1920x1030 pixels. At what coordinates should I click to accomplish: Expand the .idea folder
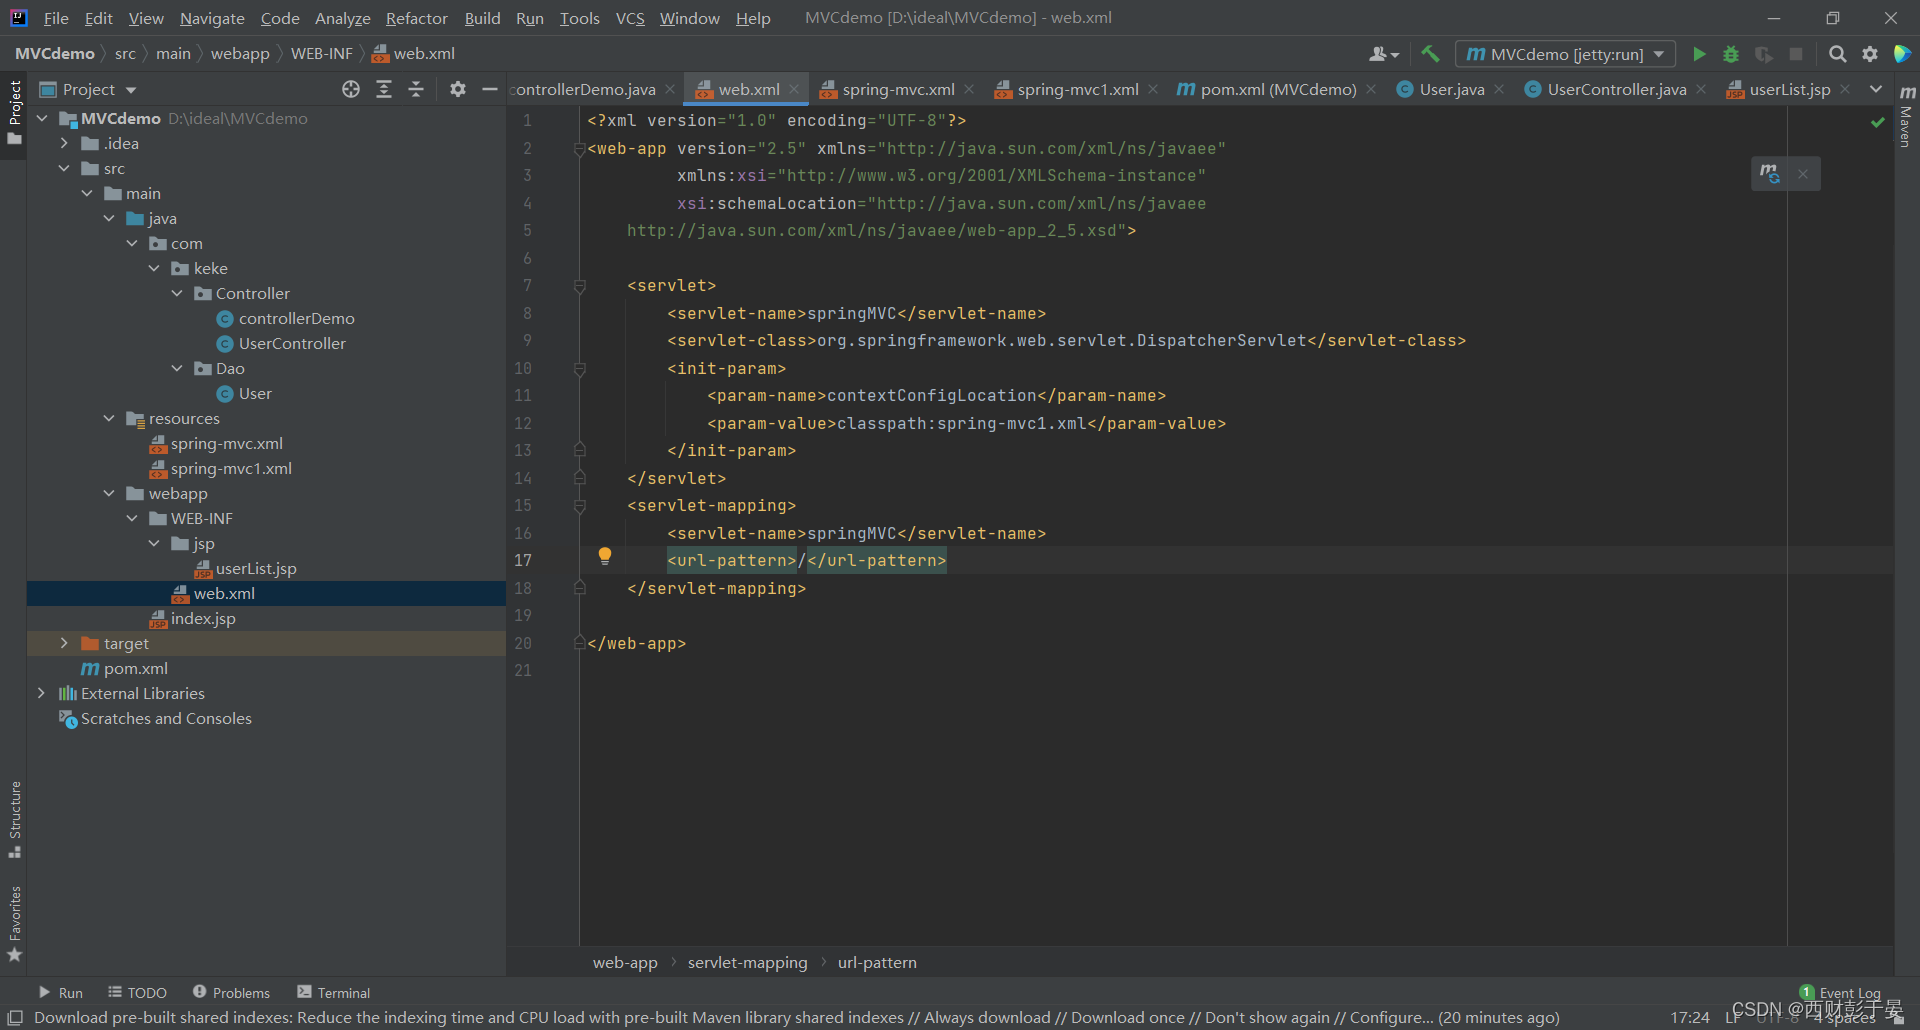pyautogui.click(x=64, y=143)
